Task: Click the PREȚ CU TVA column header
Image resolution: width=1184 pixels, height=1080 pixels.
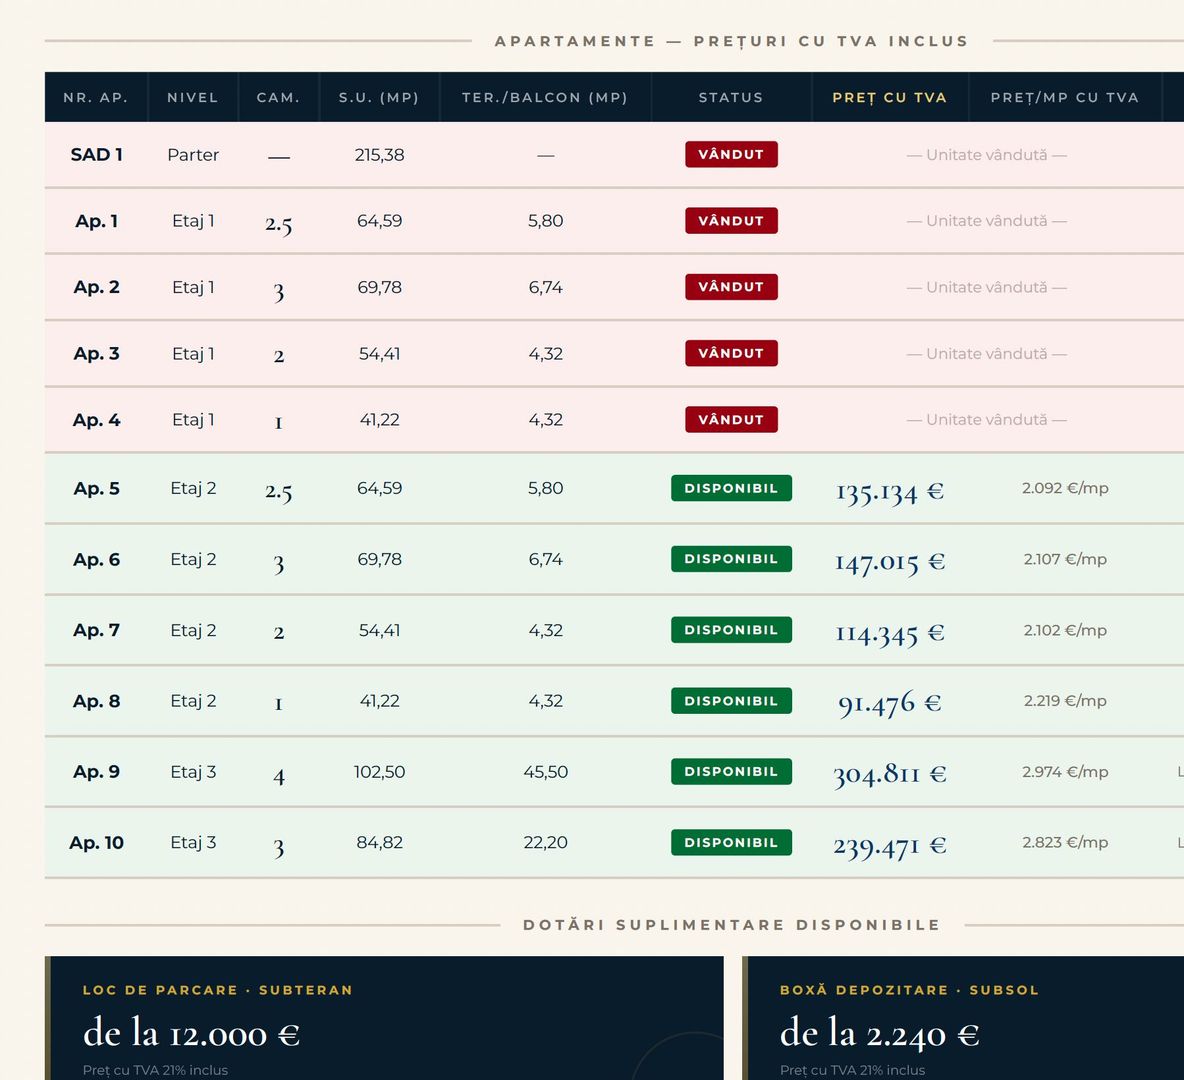Action: click(x=890, y=97)
